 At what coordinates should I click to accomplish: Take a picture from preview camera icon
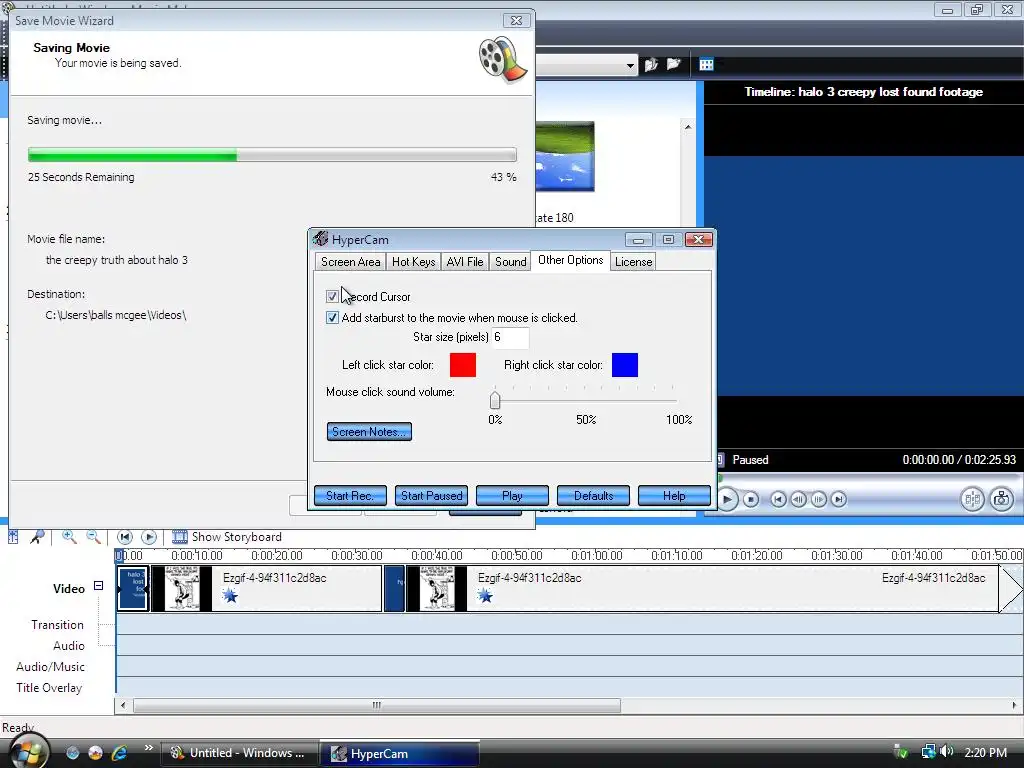point(1001,500)
